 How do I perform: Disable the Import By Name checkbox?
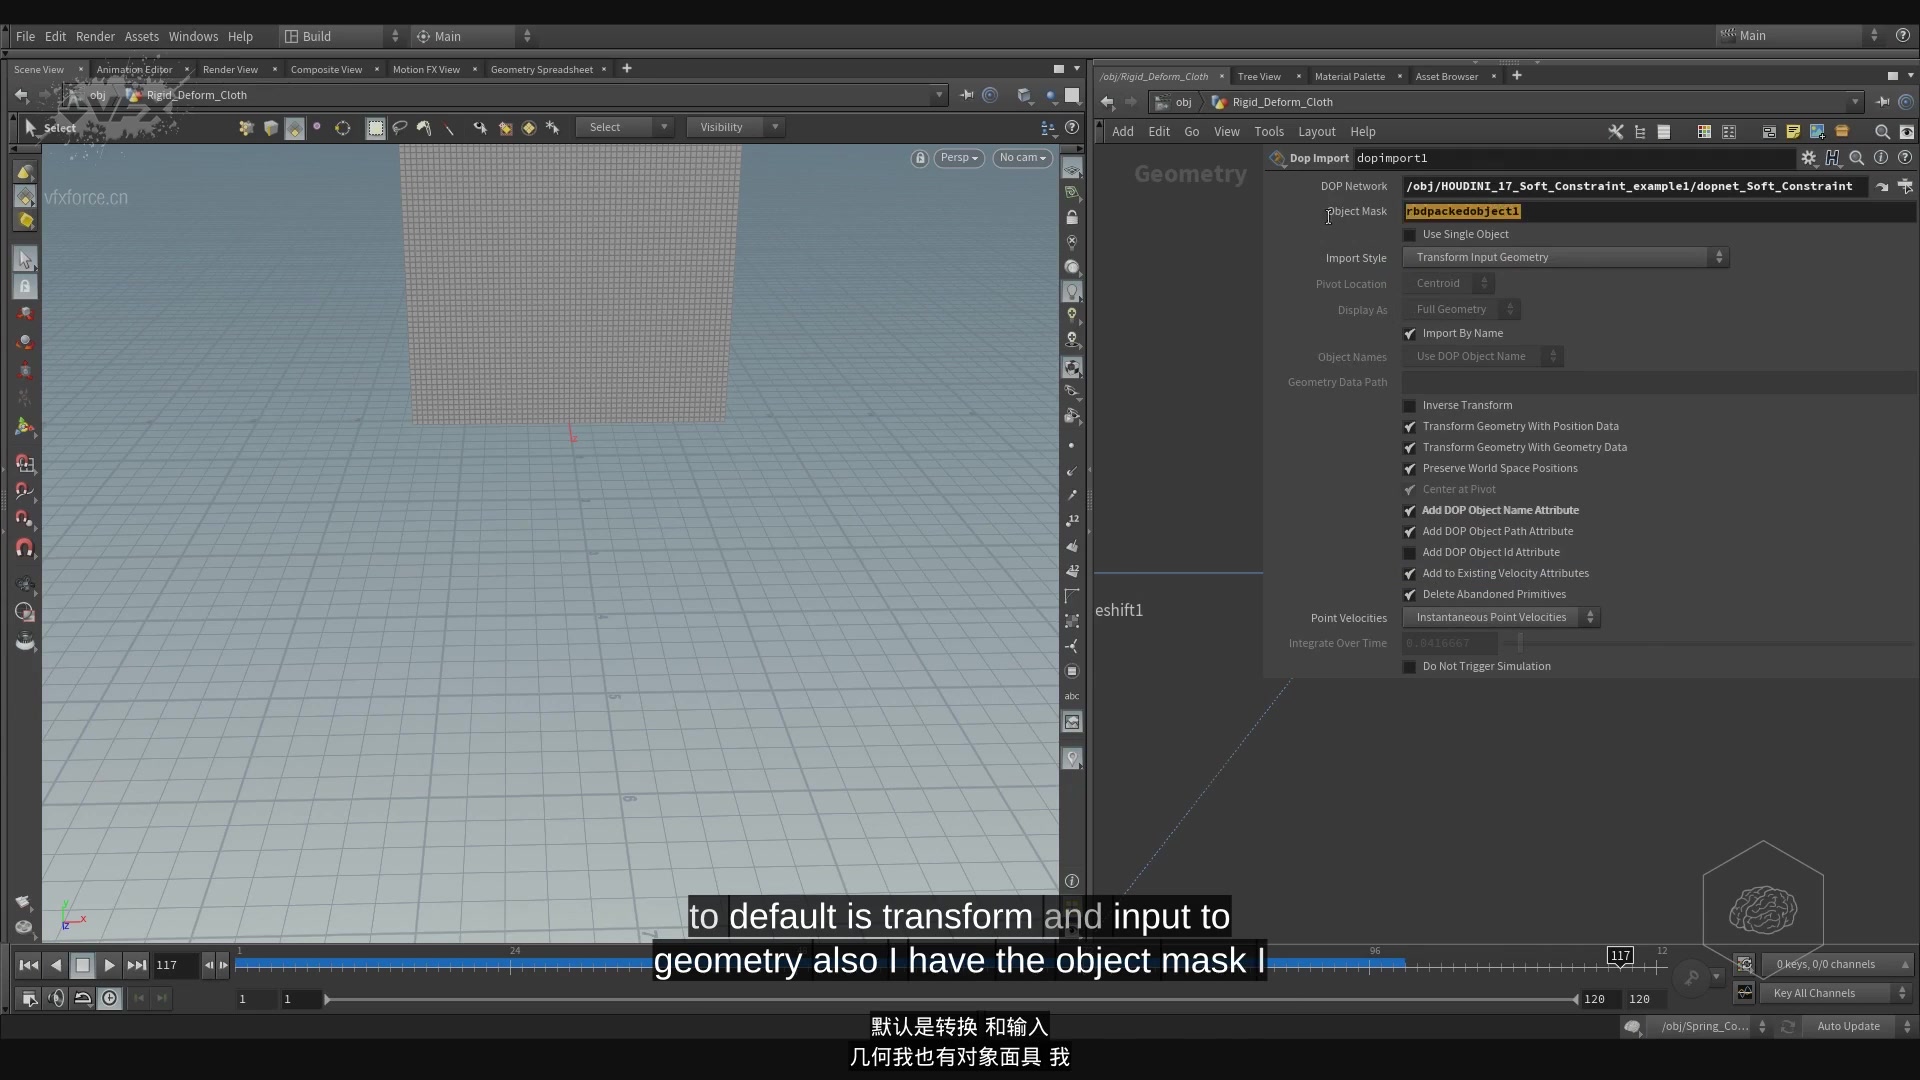(x=1410, y=333)
